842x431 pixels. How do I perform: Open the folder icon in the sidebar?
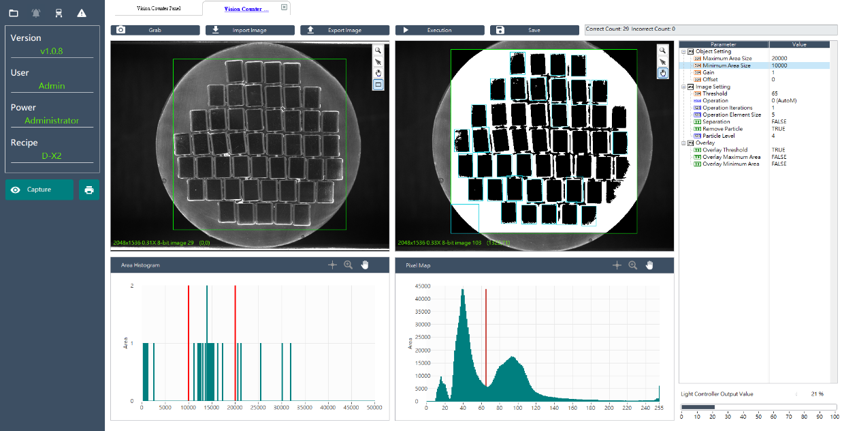[x=14, y=13]
